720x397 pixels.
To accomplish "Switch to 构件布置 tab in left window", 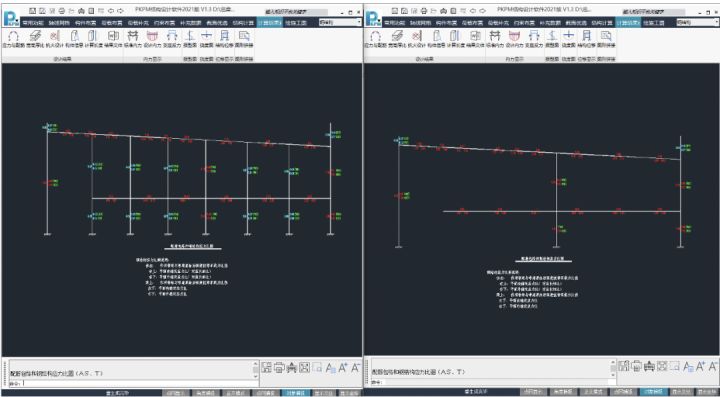I will (x=85, y=22).
